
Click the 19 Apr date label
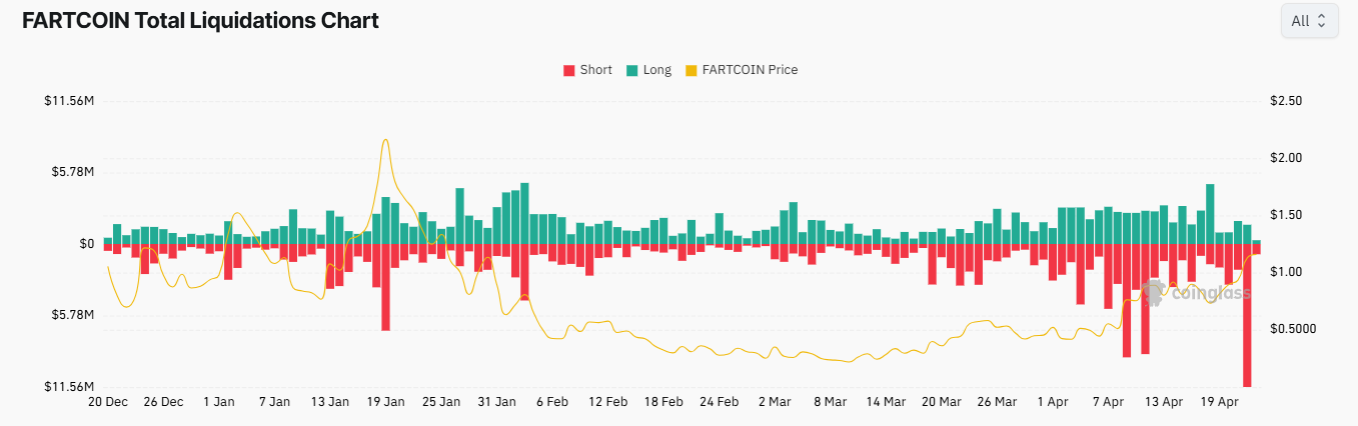point(1219,402)
